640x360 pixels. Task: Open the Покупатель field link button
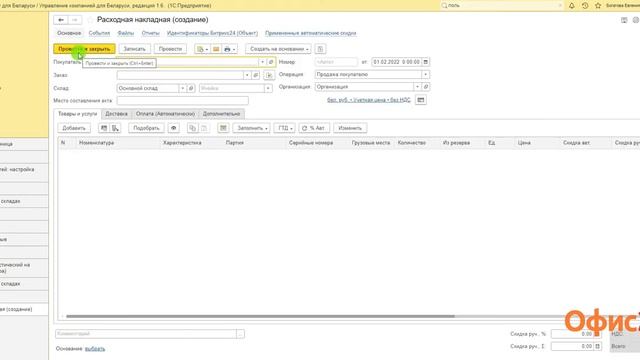271,62
